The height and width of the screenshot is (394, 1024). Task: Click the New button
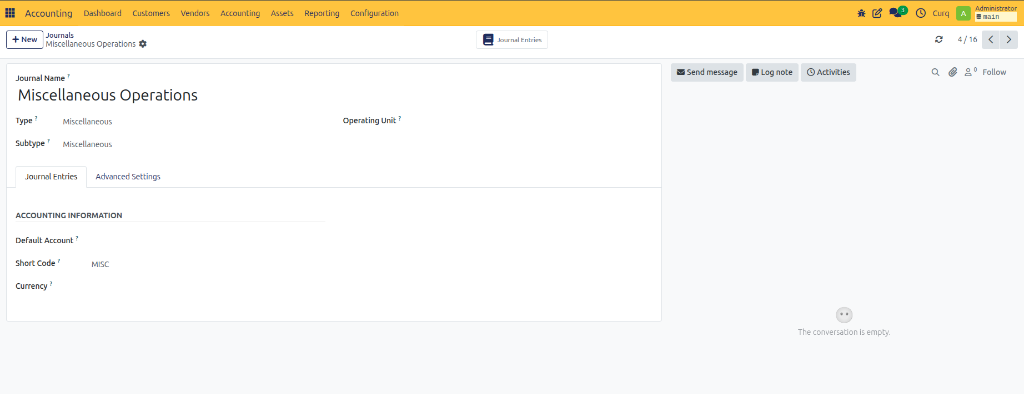coord(25,39)
